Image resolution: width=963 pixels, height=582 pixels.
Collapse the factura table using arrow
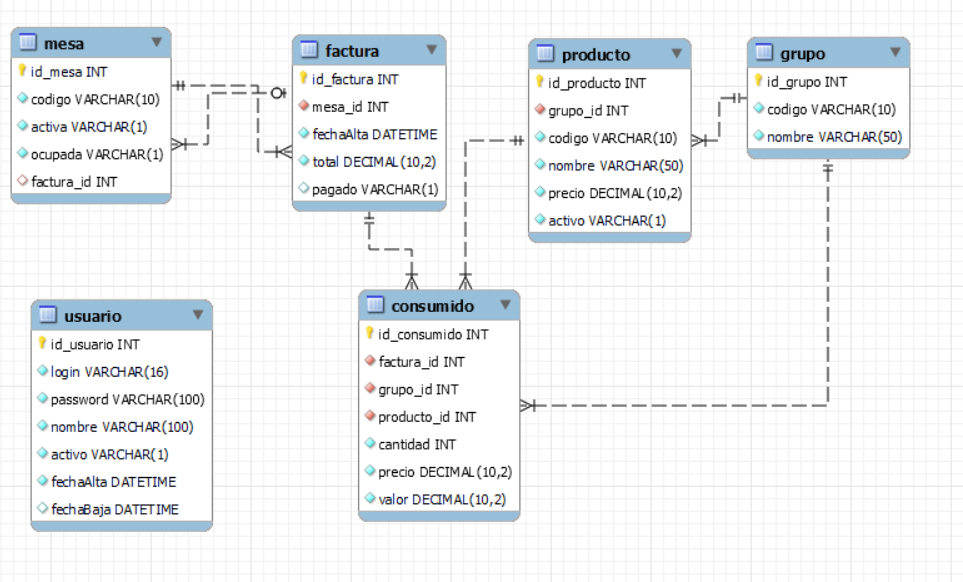pos(431,49)
